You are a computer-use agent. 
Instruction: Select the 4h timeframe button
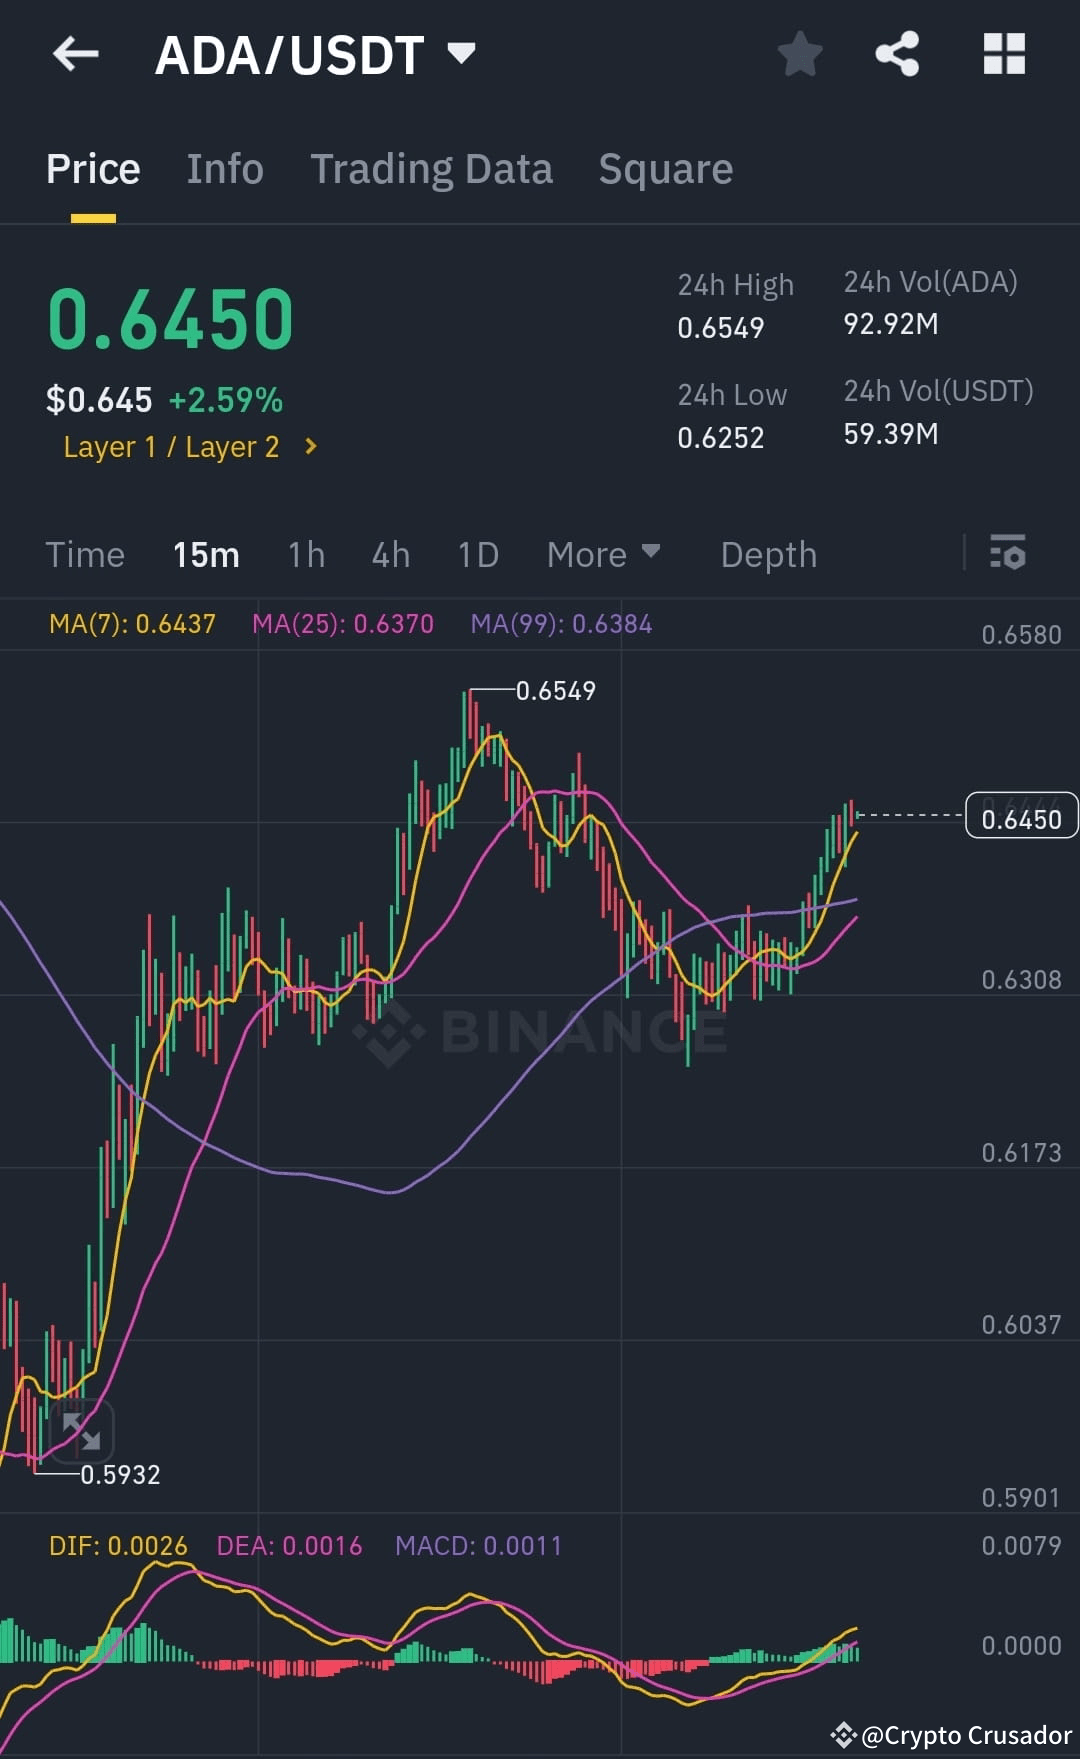[x=390, y=554]
